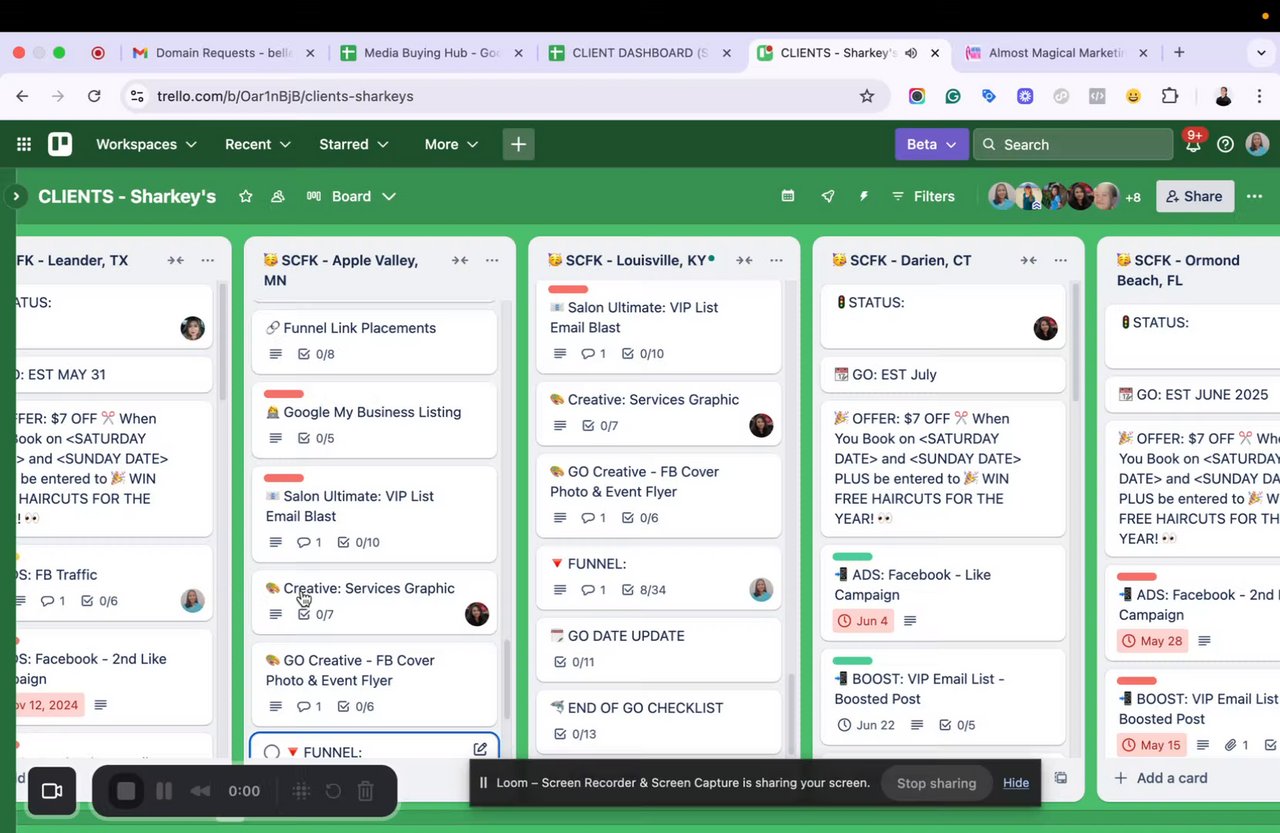Click Stop sharing in Loom banner
Screen dimensions: 1280x833
[x=936, y=783]
